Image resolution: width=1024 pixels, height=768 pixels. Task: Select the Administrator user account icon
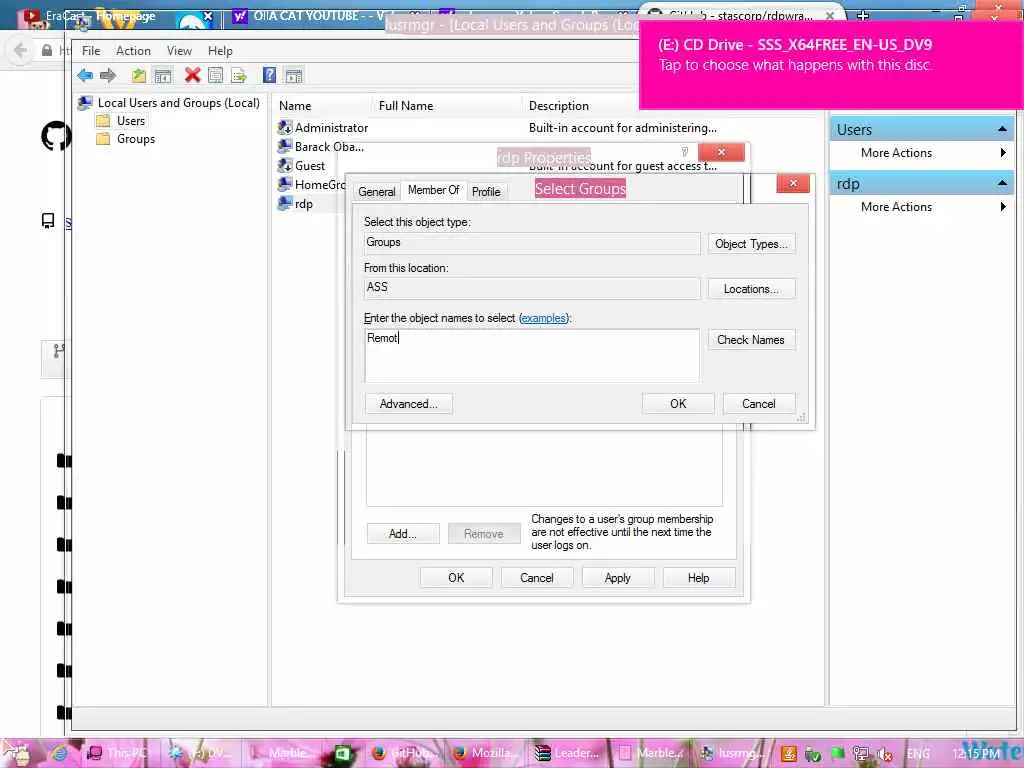[x=285, y=127]
